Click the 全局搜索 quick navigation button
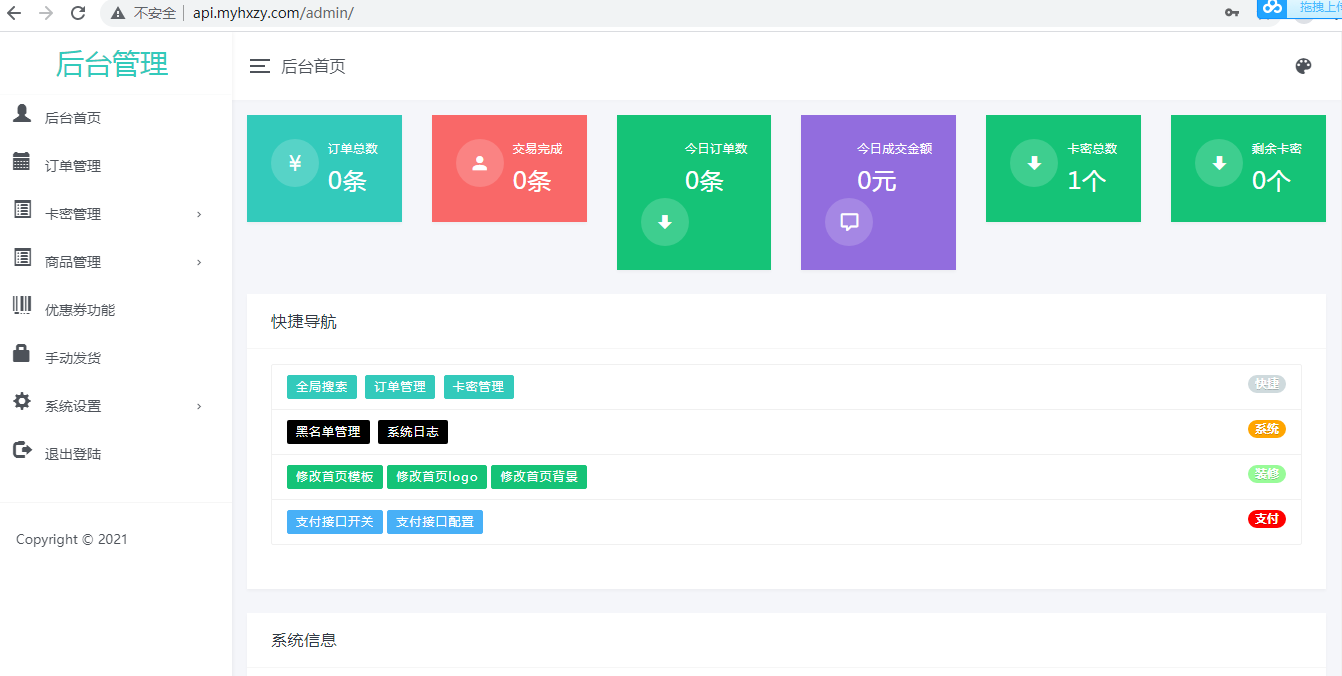Image resolution: width=1342 pixels, height=676 pixels. click(322, 387)
